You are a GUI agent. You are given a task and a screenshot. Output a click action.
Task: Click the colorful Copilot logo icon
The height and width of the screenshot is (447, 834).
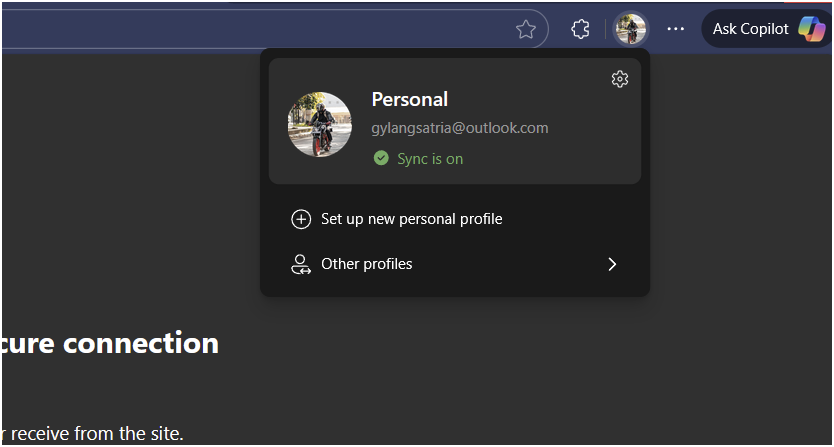point(812,29)
